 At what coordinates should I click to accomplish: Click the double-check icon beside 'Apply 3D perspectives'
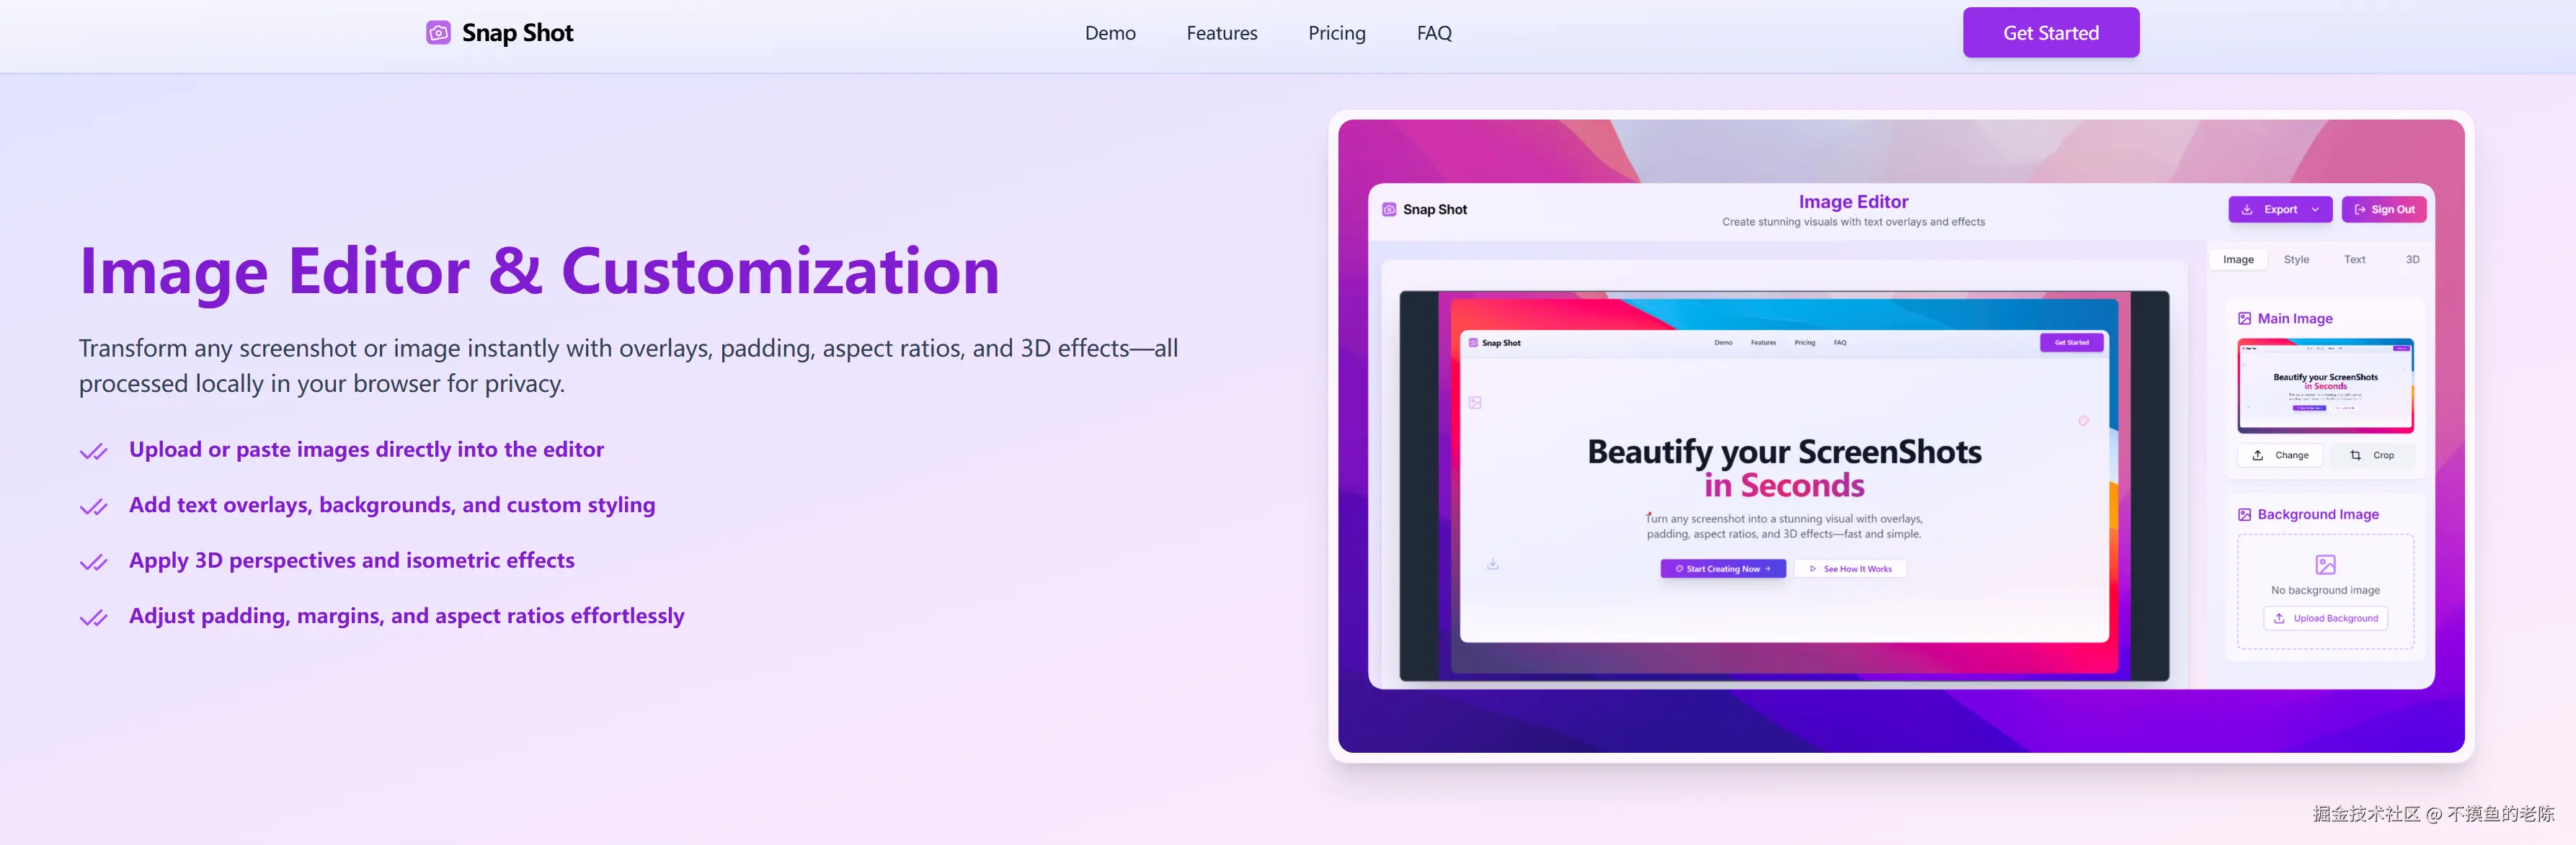[x=94, y=563]
